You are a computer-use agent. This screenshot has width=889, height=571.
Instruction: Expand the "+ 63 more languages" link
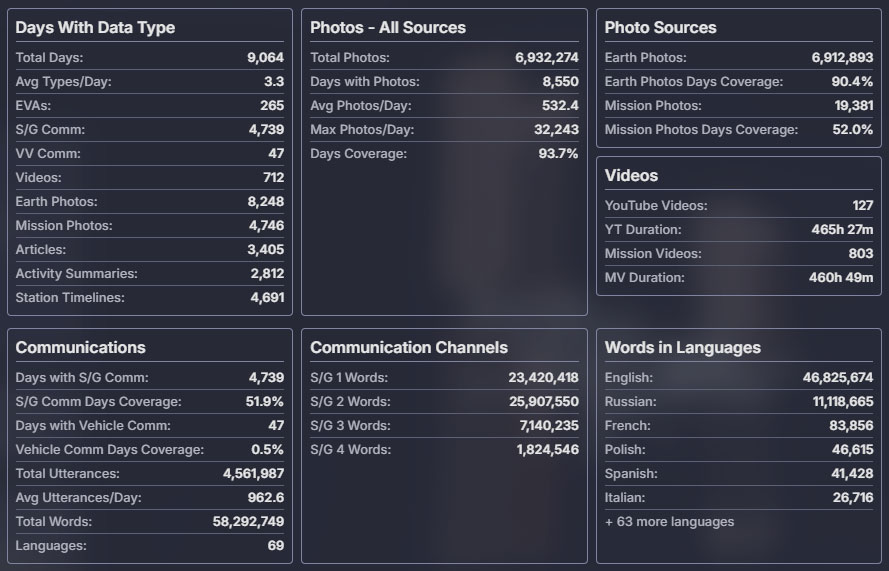(669, 522)
